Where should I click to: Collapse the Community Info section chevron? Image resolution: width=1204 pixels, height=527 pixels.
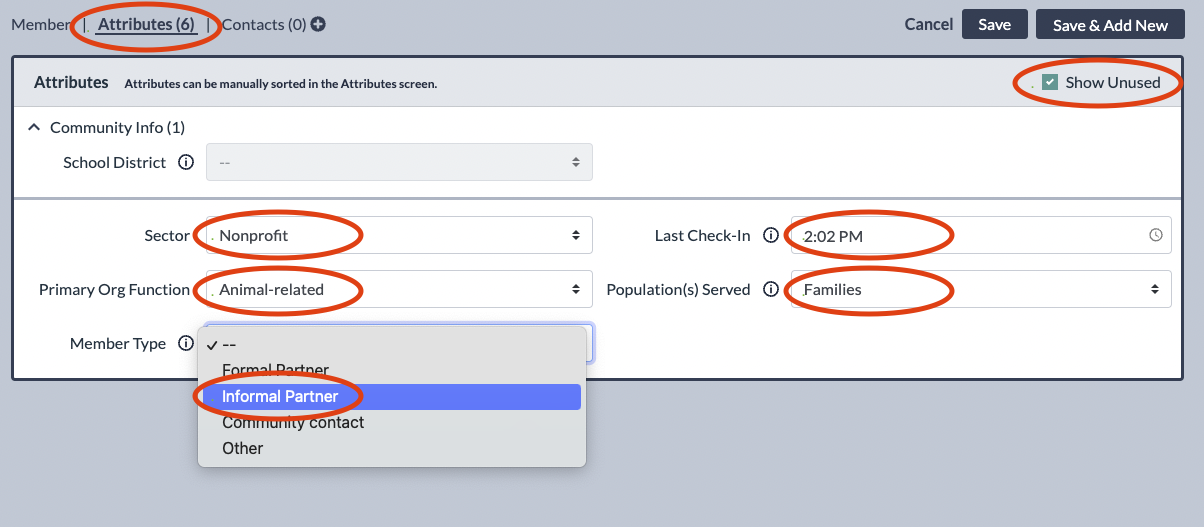tap(34, 127)
